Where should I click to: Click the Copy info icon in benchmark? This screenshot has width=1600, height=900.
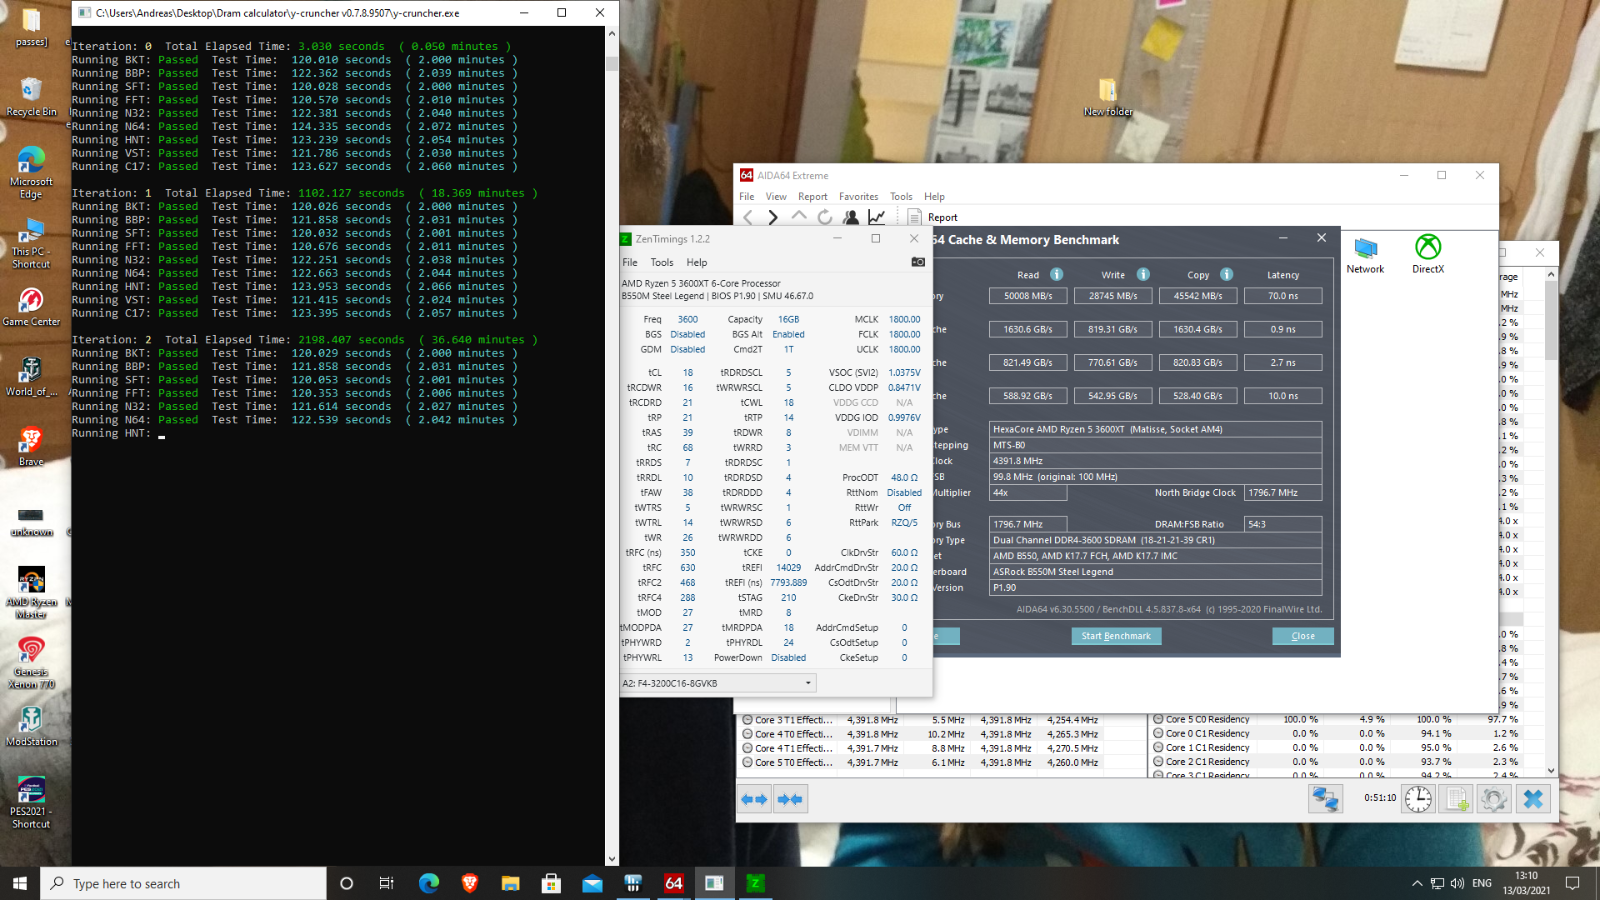pos(1226,274)
